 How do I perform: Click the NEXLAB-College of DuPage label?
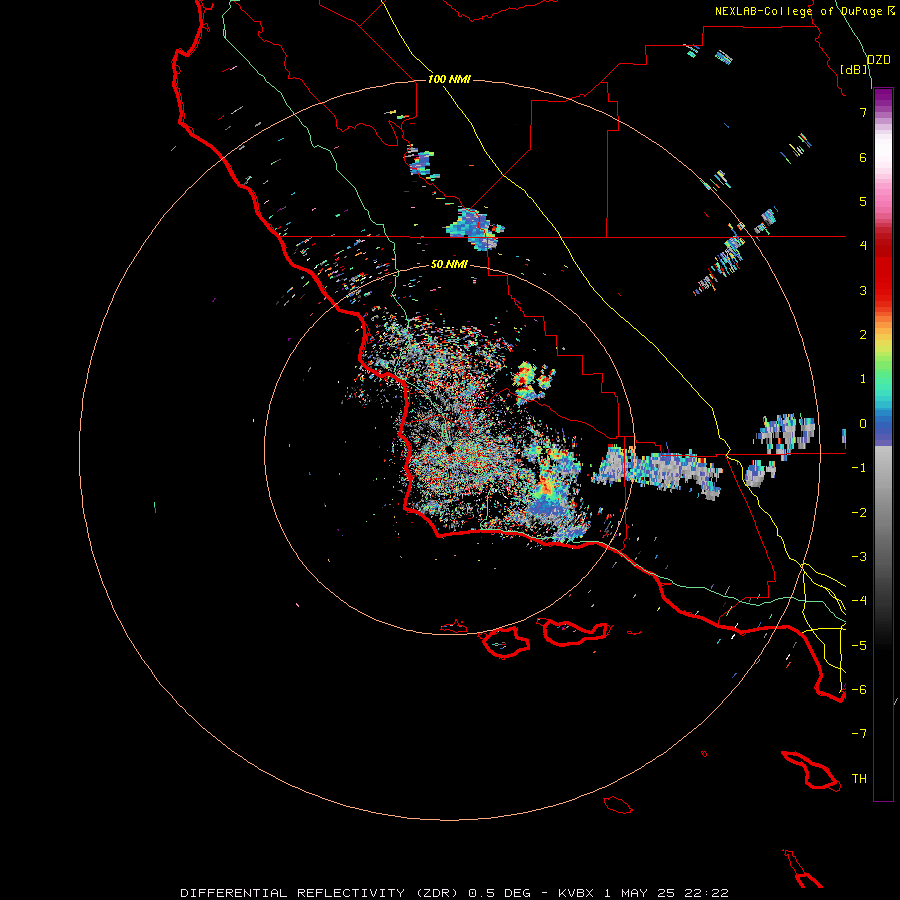(x=798, y=11)
